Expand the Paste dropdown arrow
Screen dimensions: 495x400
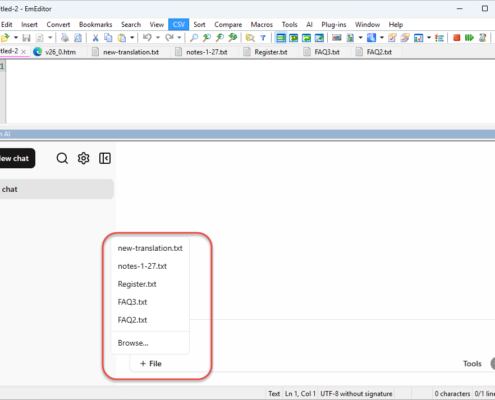132,38
